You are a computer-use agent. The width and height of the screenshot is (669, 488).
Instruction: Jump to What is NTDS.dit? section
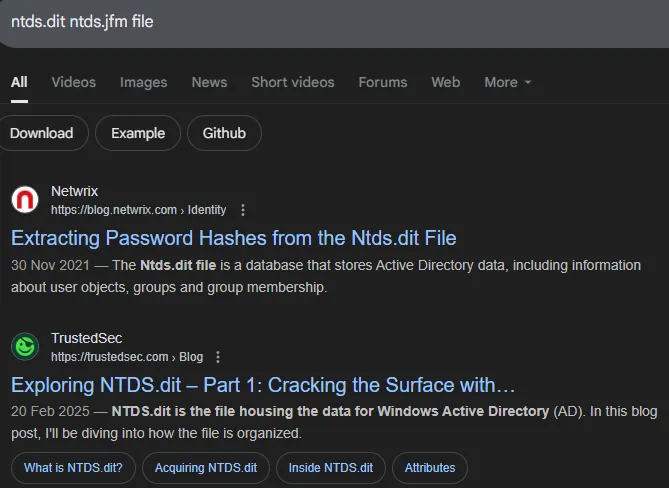[x=73, y=468]
